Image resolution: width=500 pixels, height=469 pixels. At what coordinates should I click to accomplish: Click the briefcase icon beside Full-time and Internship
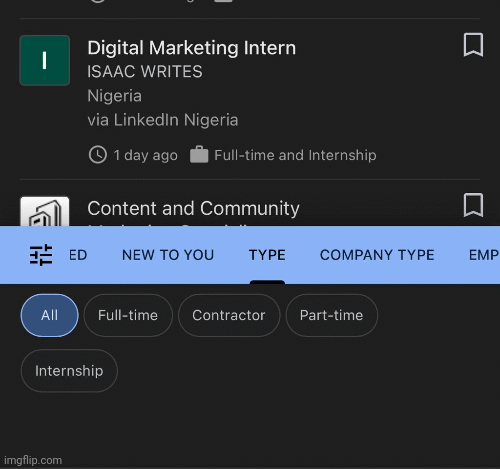click(199, 155)
